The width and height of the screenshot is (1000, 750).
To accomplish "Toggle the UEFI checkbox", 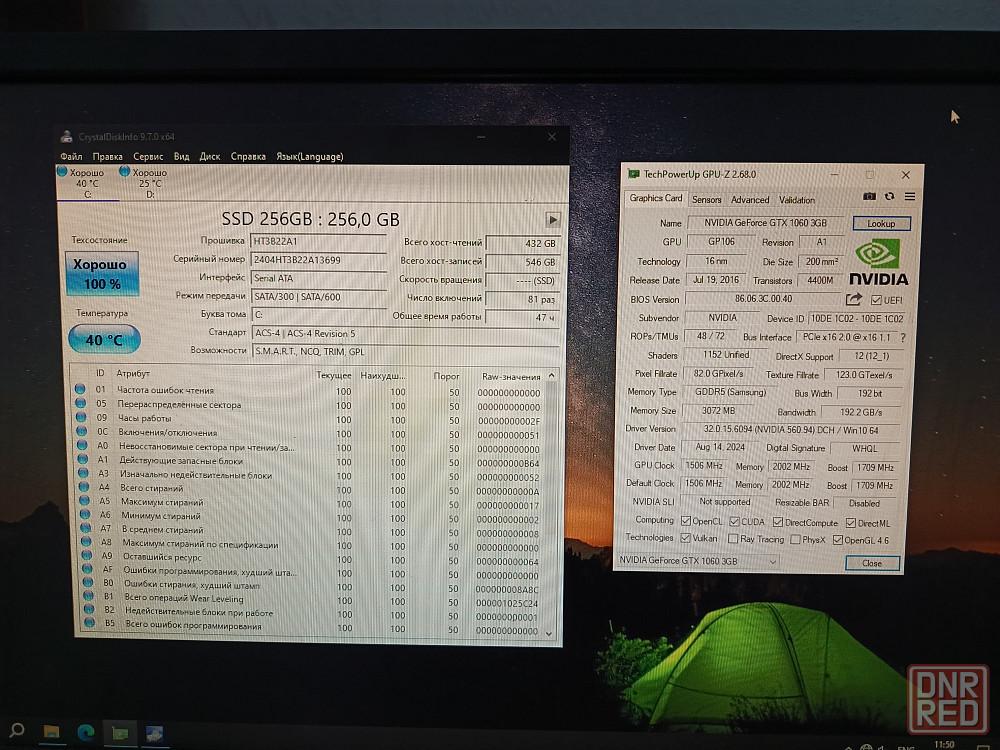I will pyautogui.click(x=876, y=300).
